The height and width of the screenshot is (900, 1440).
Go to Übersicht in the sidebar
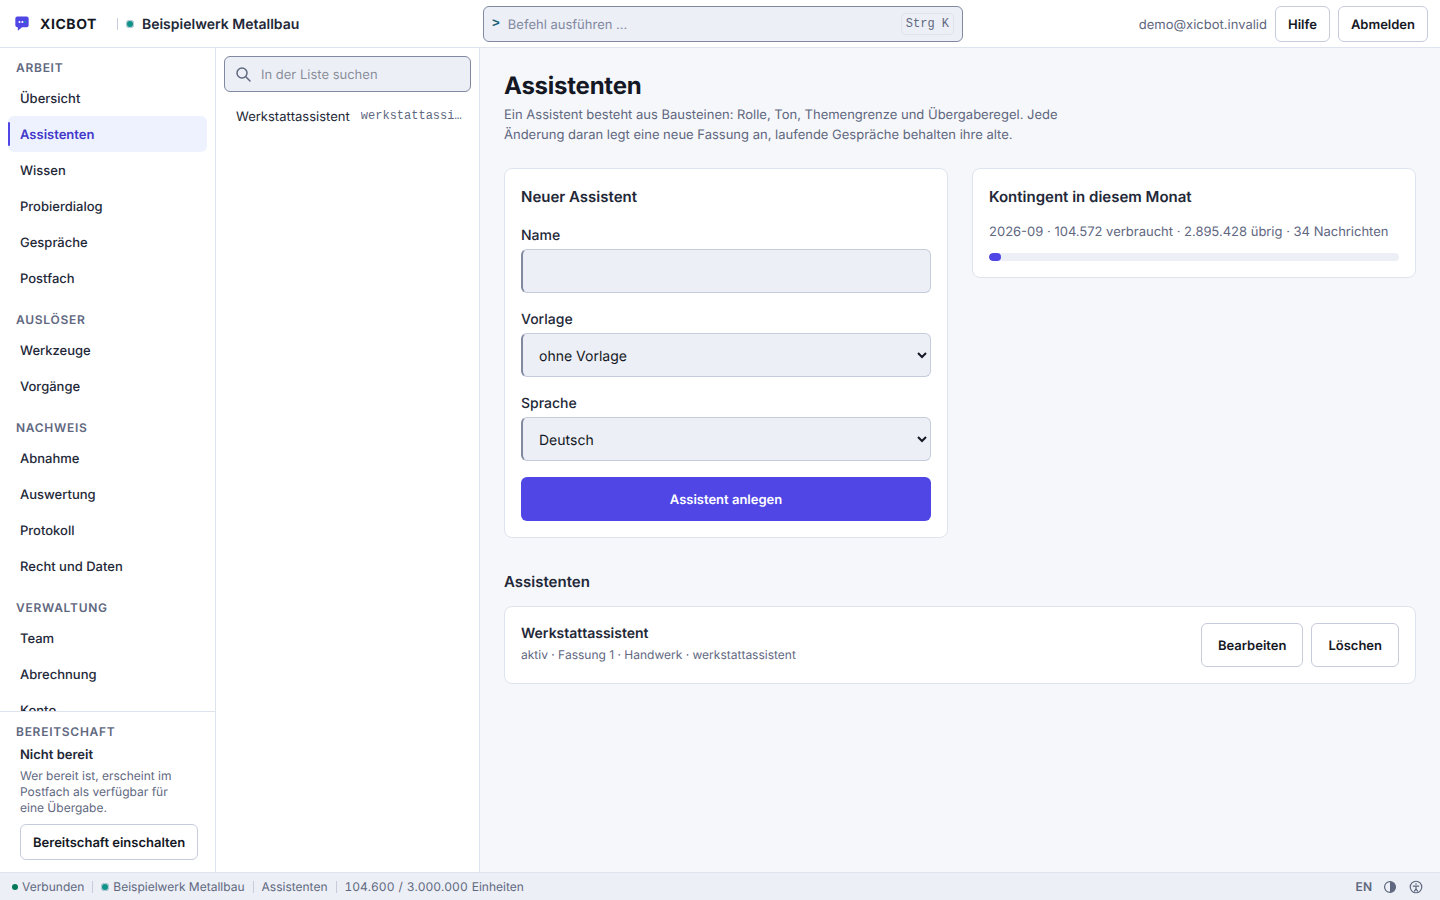pyautogui.click(x=107, y=98)
